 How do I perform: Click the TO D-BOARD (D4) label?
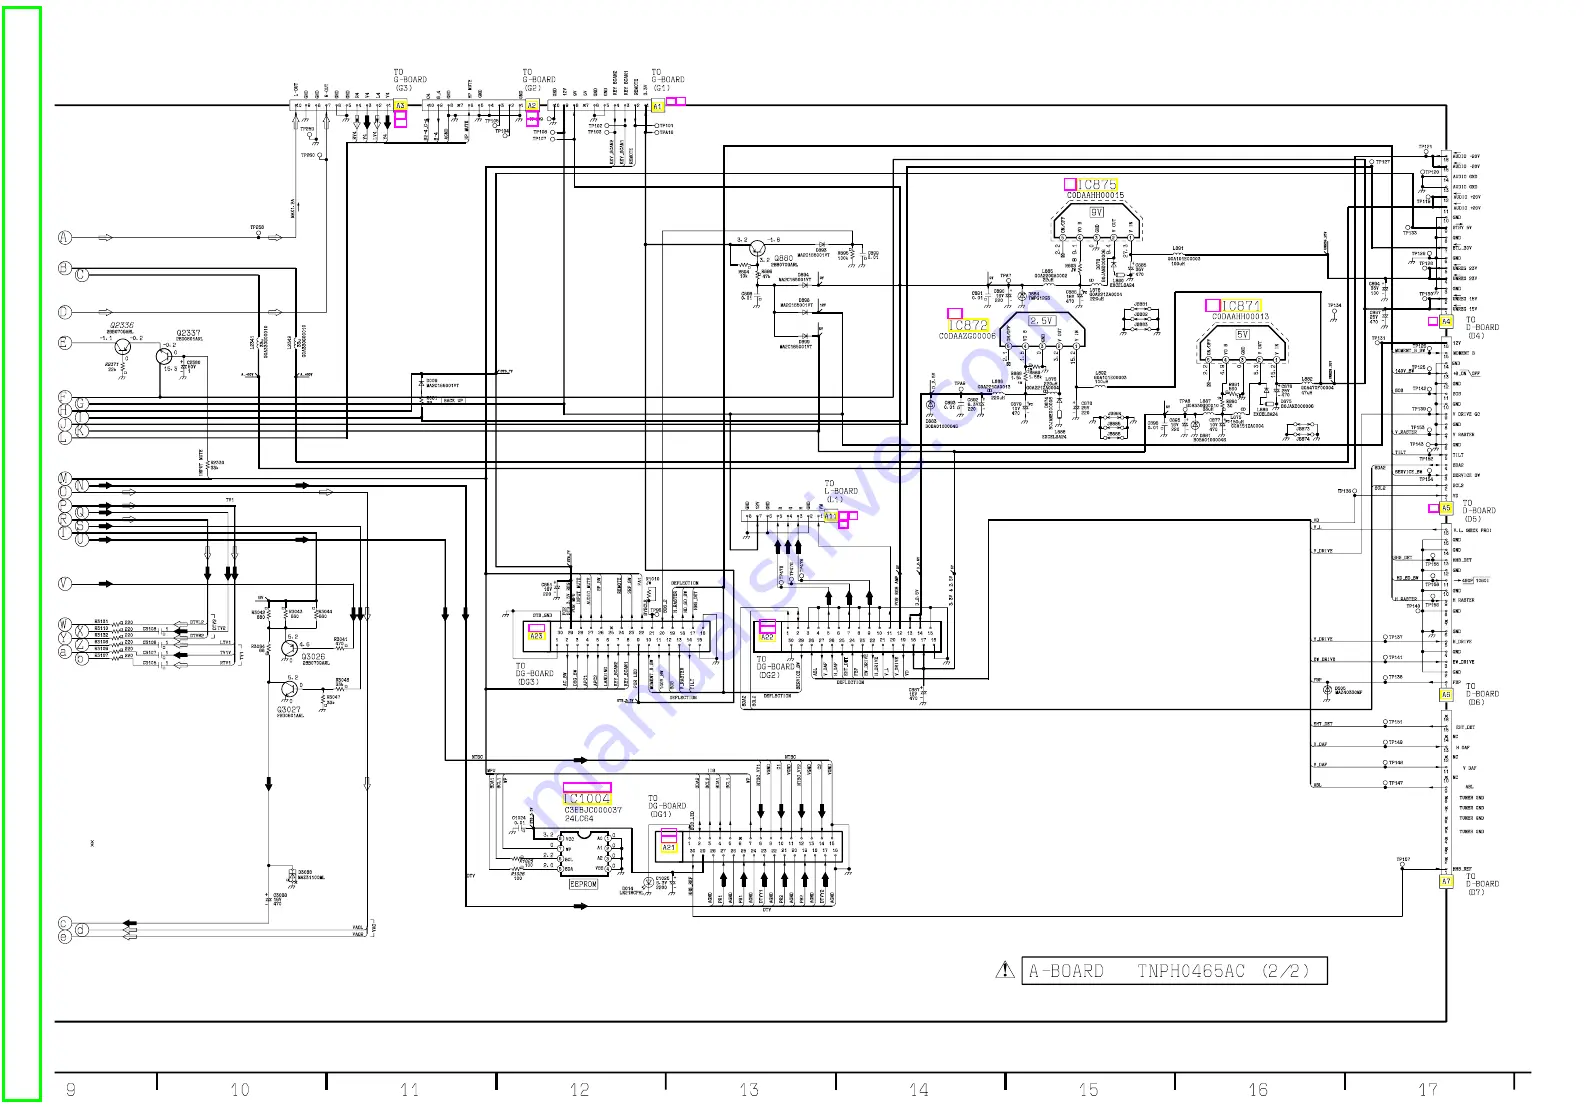click(x=1482, y=328)
